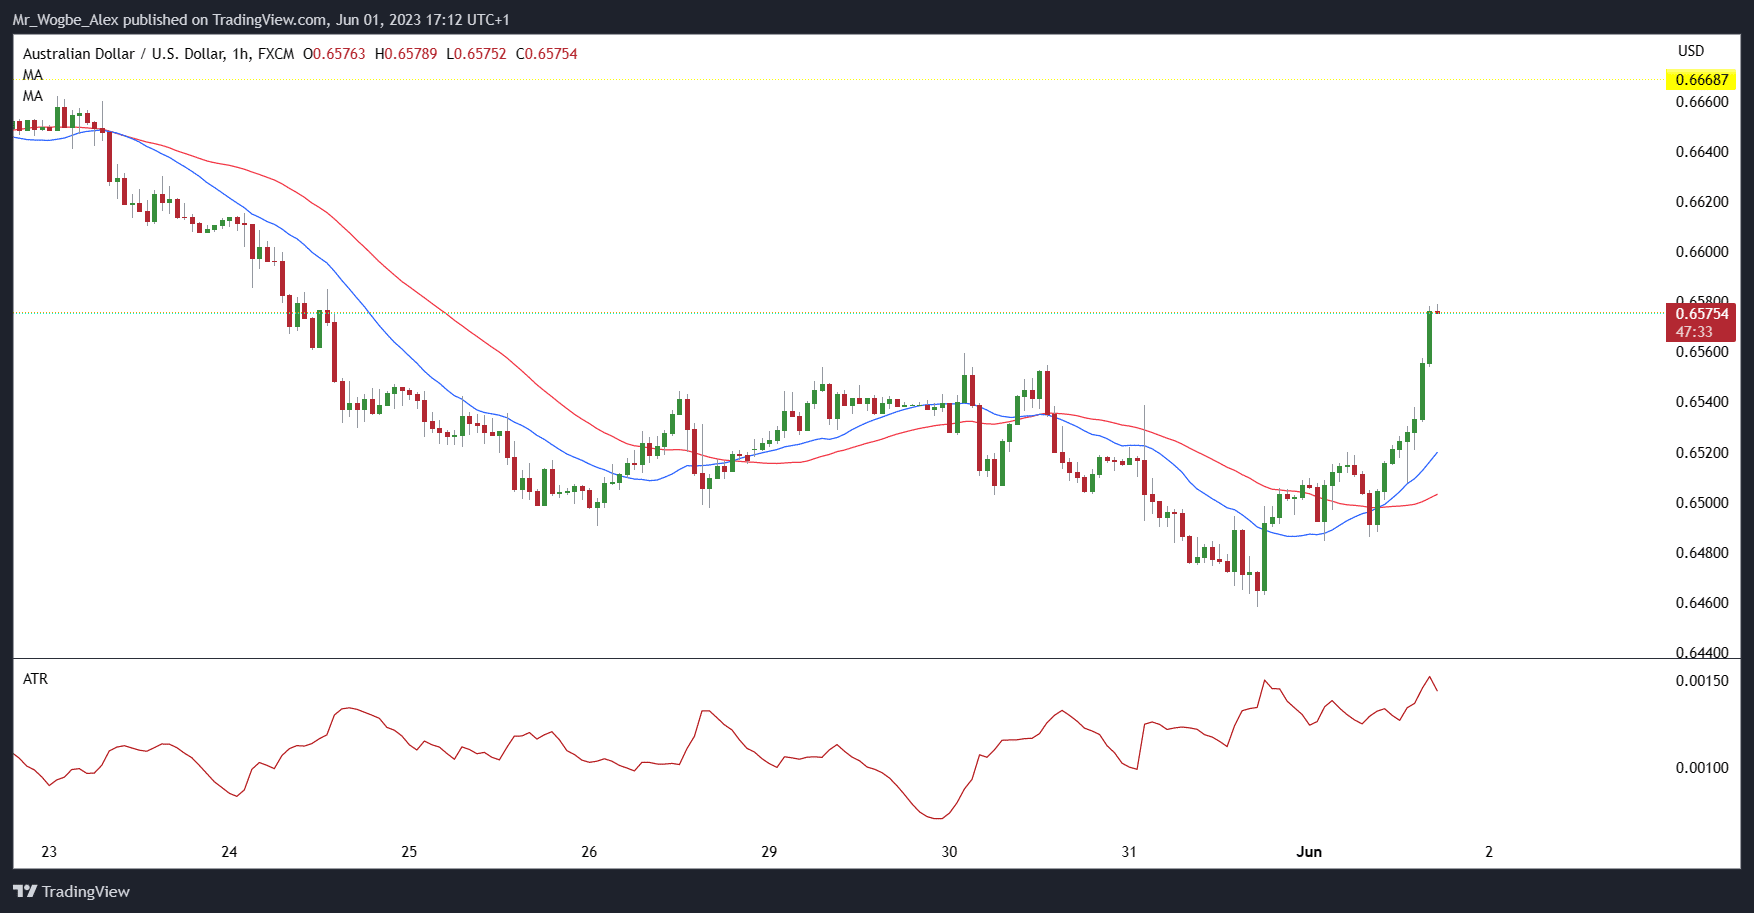Viewport: 1754px width, 913px height.
Task: Click the low price value L0.65752
Action: pyautogui.click(x=476, y=54)
